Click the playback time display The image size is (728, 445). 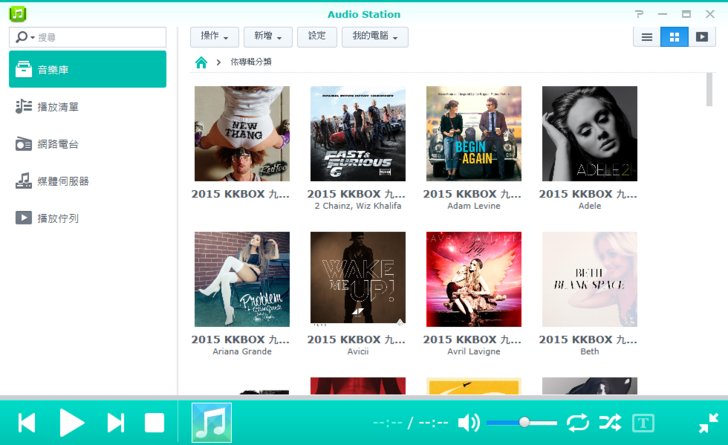tap(410, 423)
